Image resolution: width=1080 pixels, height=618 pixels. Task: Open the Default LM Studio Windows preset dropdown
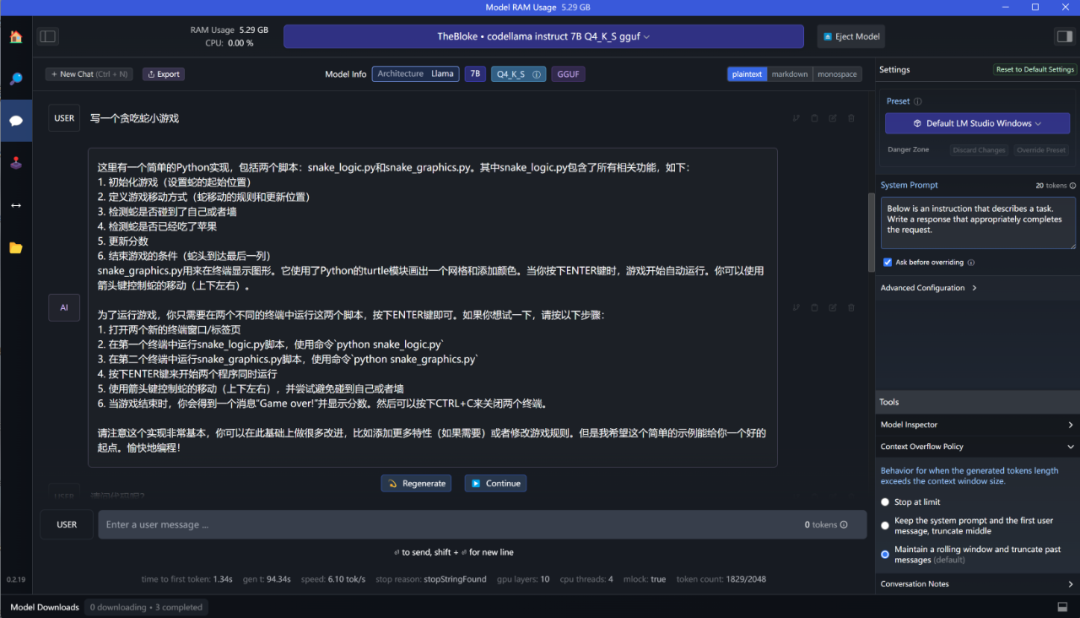pyautogui.click(x=976, y=123)
